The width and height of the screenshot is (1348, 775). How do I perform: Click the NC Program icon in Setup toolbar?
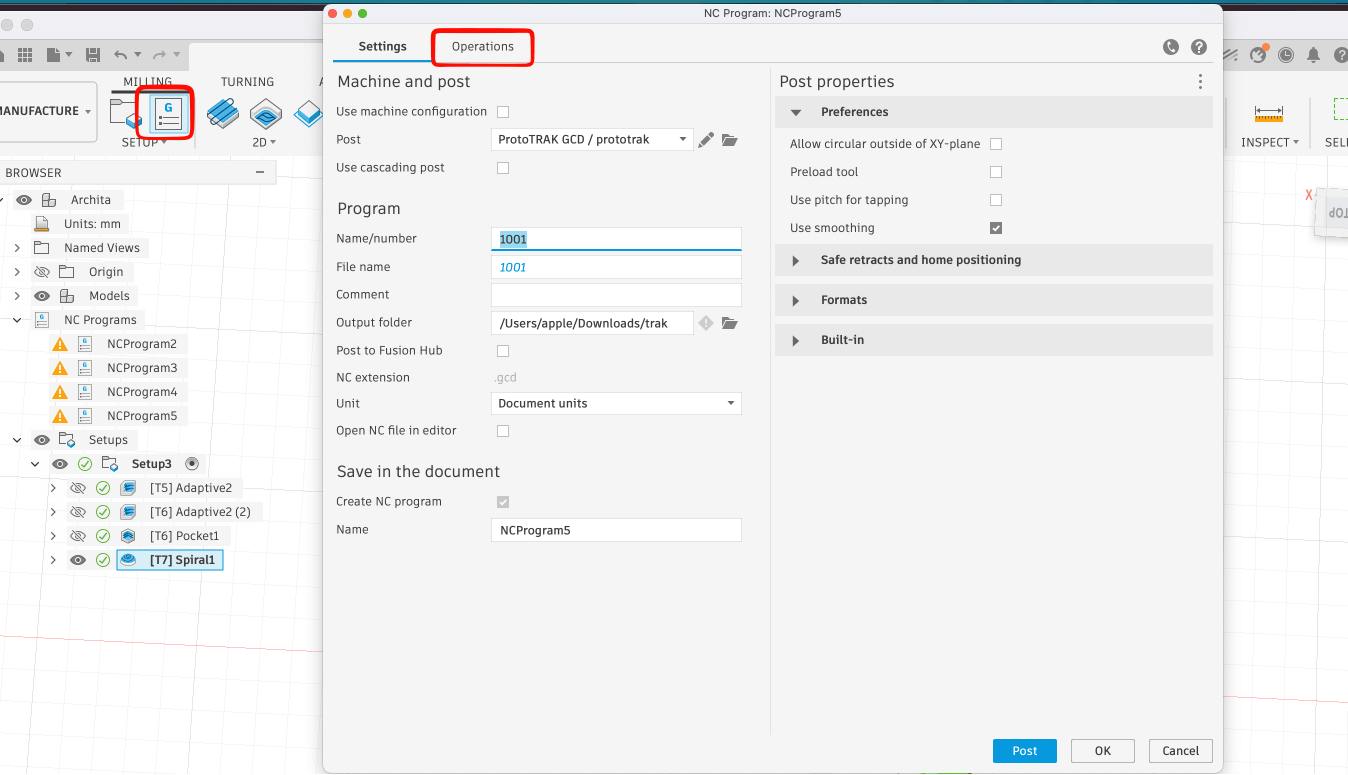168,113
